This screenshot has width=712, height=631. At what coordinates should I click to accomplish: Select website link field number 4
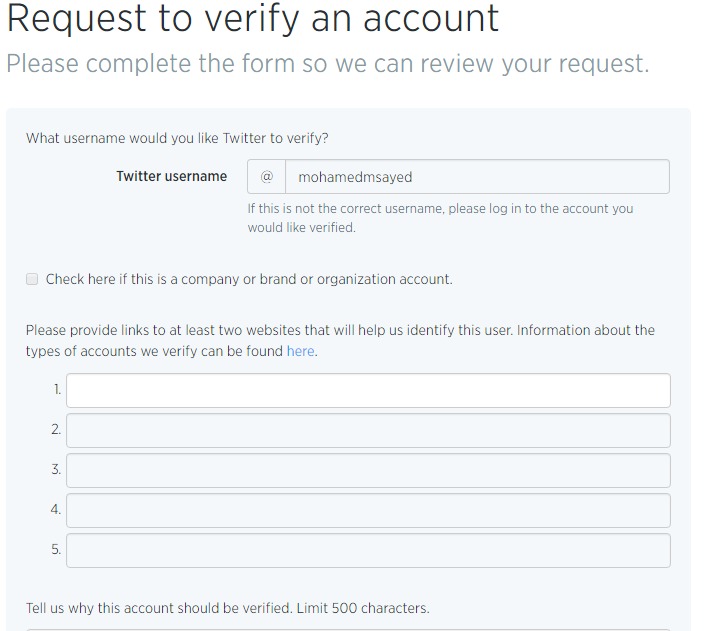click(368, 510)
